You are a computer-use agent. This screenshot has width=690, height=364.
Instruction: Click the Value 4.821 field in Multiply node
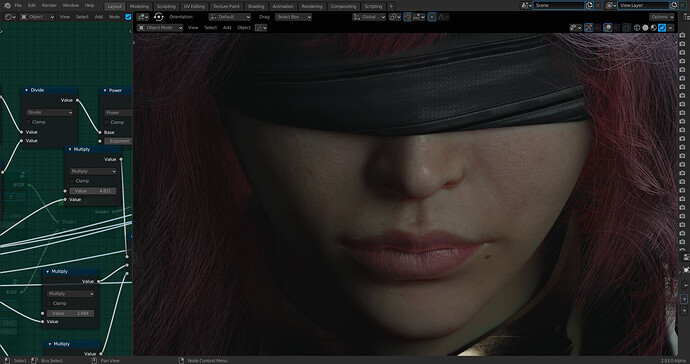(x=93, y=191)
